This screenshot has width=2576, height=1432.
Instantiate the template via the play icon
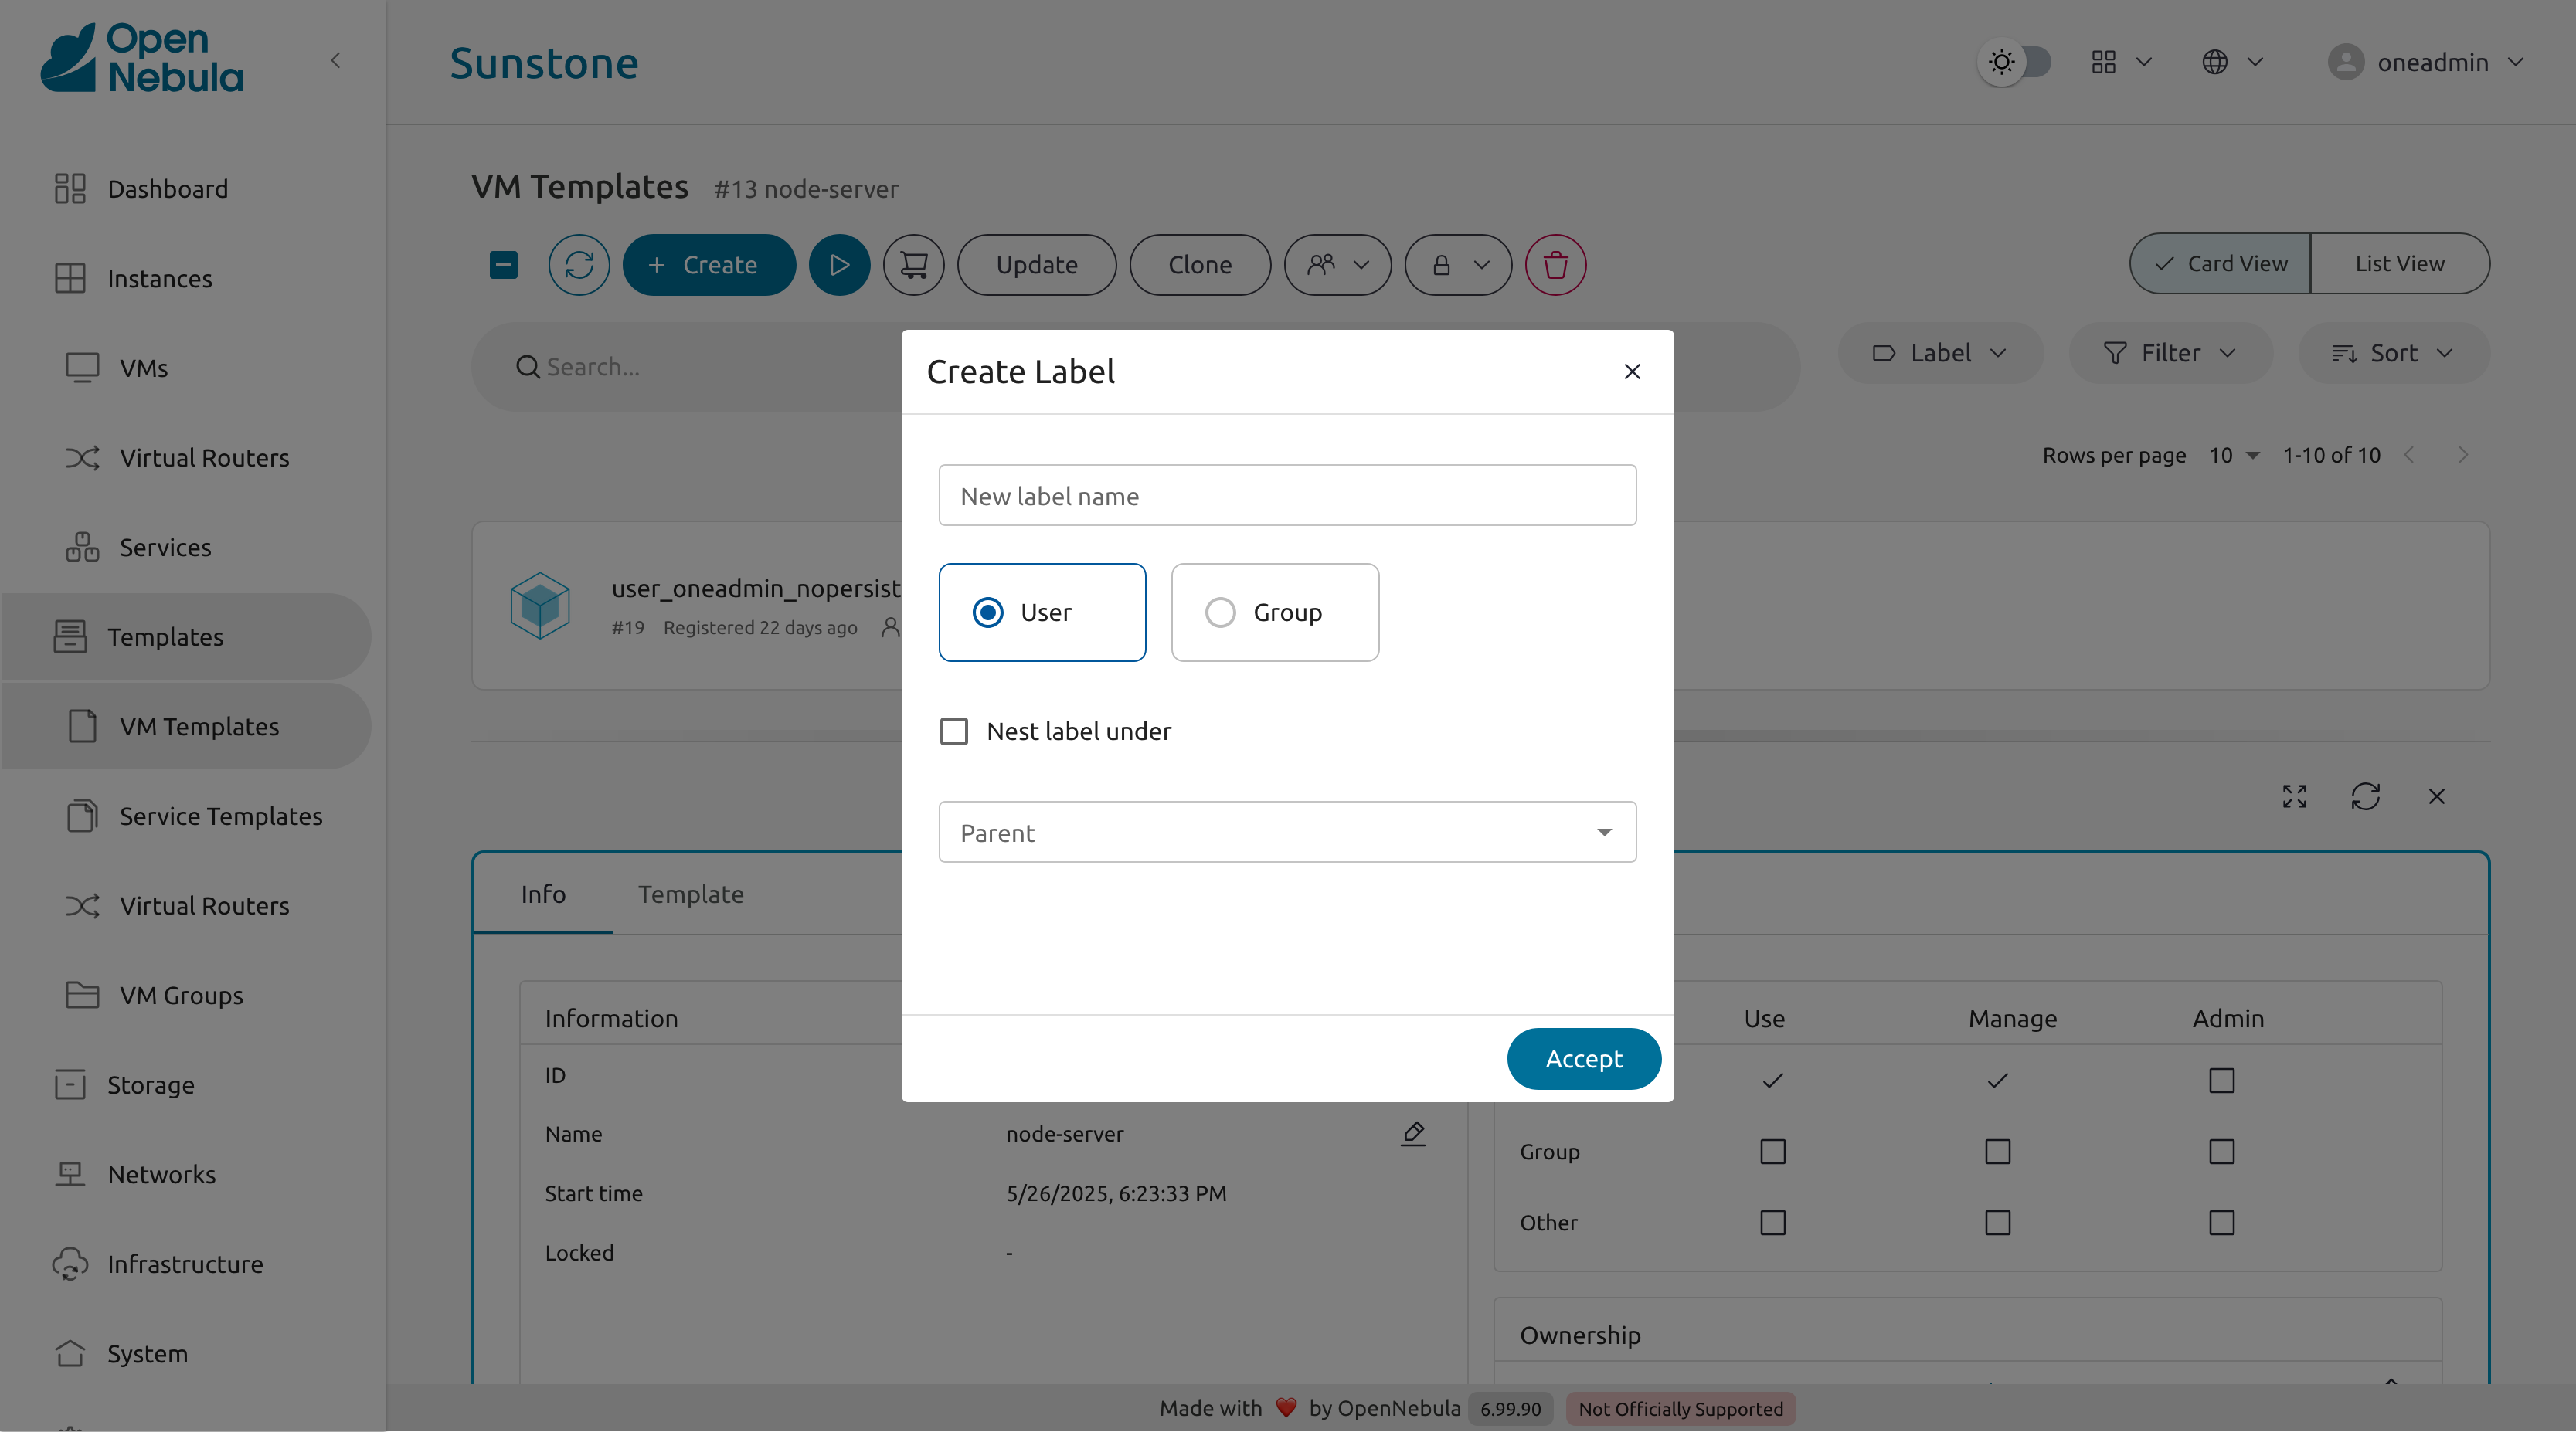click(839, 264)
